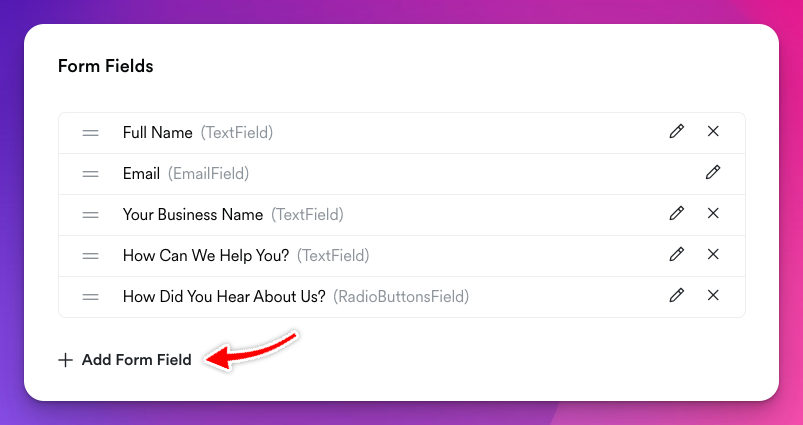Click the Your Business Name drag handle
The height and width of the screenshot is (425, 803).
[x=91, y=215]
